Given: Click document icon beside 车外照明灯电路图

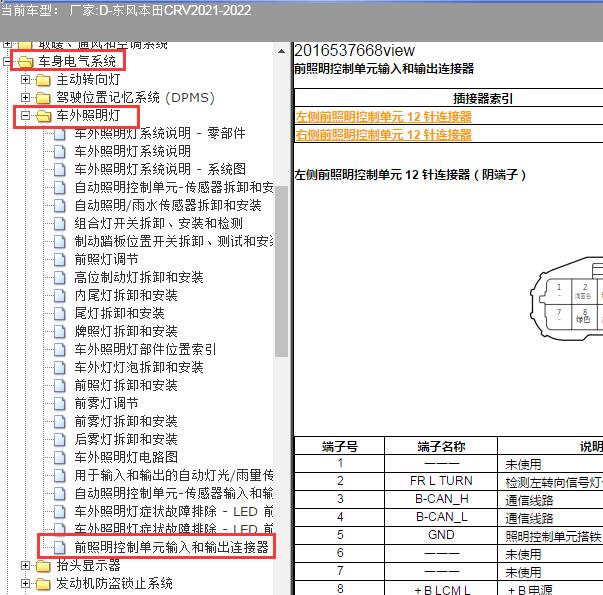Looking at the screenshot, I should [60, 458].
